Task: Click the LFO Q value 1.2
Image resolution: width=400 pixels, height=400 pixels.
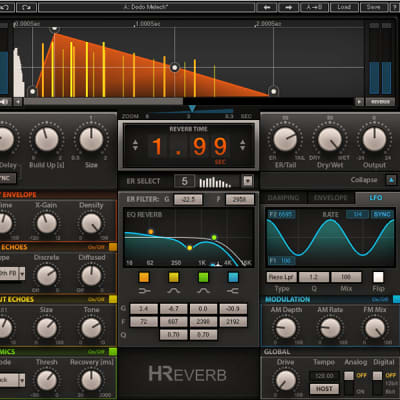Action: (x=314, y=277)
